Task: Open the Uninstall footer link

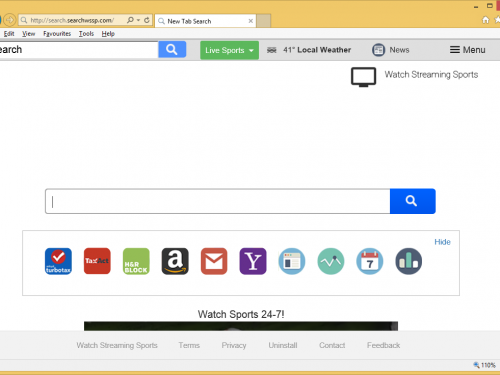Action: (x=283, y=345)
